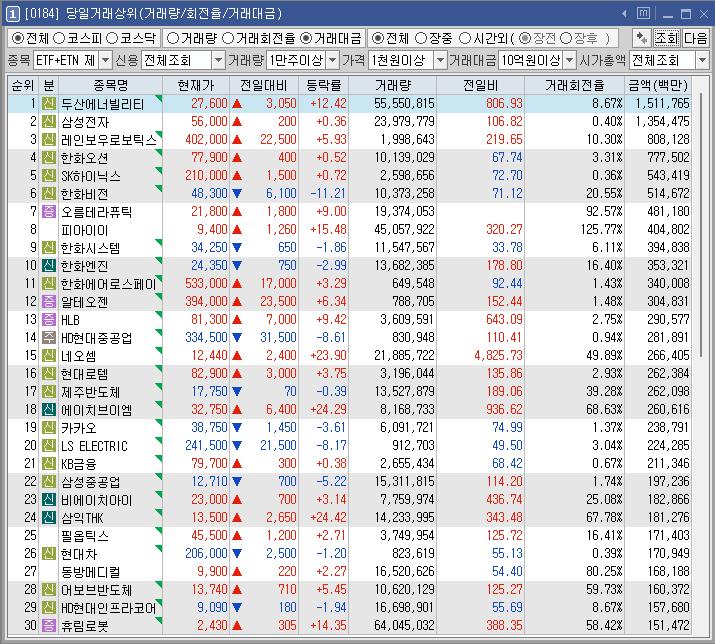Open the 신용 전체조회 dropdown
Screen dimensions: 715x644
tap(219, 60)
